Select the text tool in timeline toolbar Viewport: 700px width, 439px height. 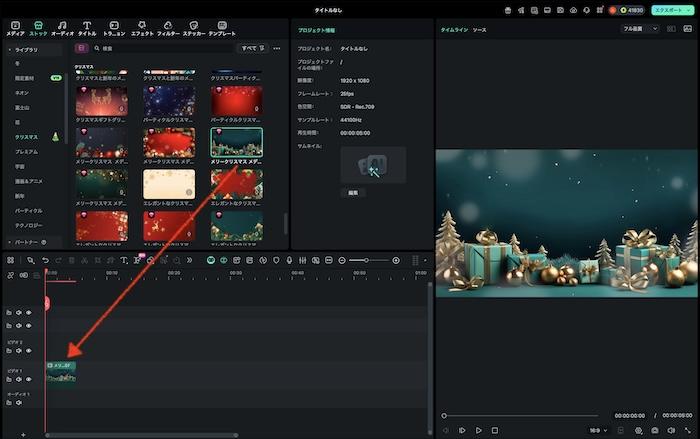(123, 260)
